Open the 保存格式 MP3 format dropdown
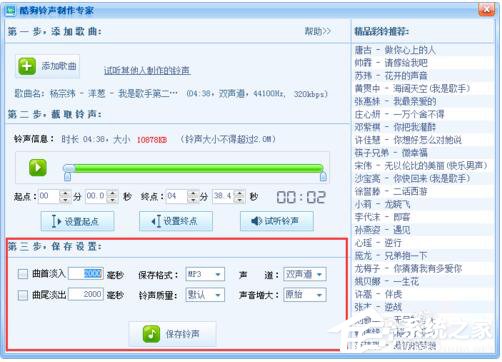Screen dimensions: 502x362 click(x=205, y=274)
